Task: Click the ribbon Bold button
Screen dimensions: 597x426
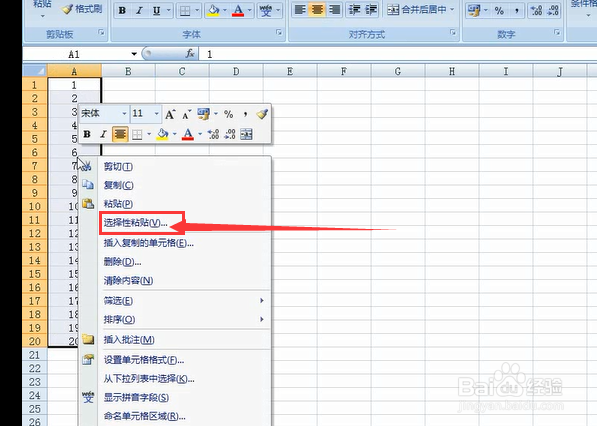Action: tap(122, 11)
